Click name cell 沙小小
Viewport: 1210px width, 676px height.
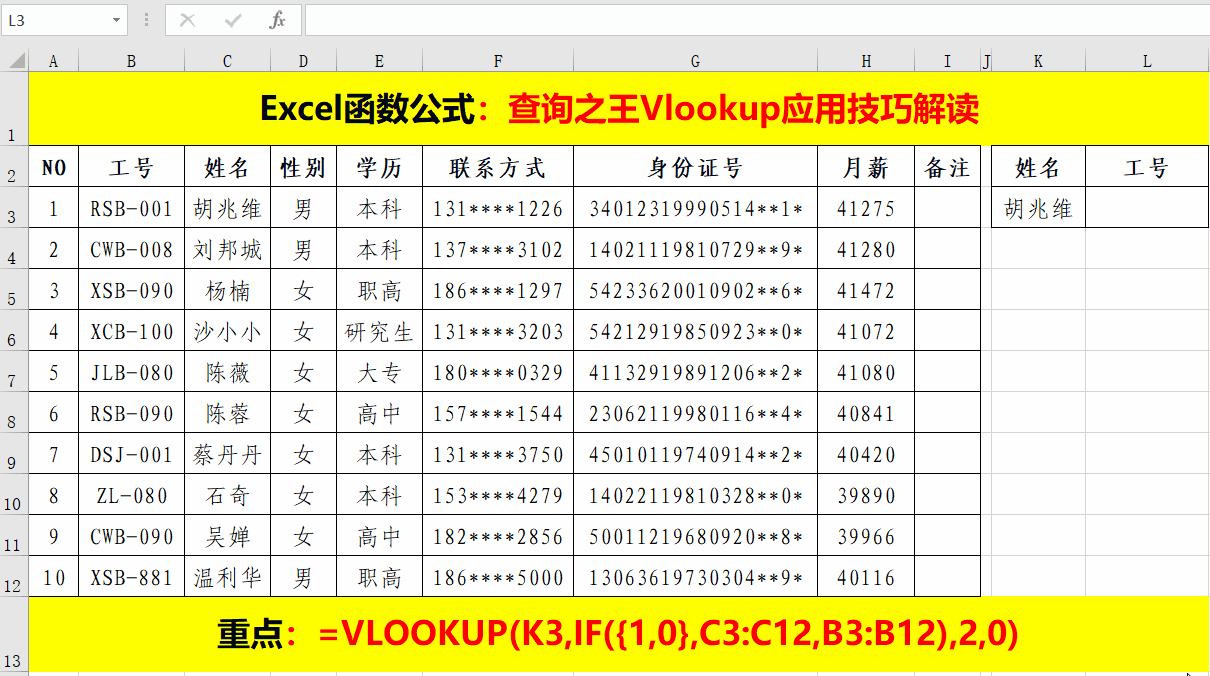[x=228, y=331]
